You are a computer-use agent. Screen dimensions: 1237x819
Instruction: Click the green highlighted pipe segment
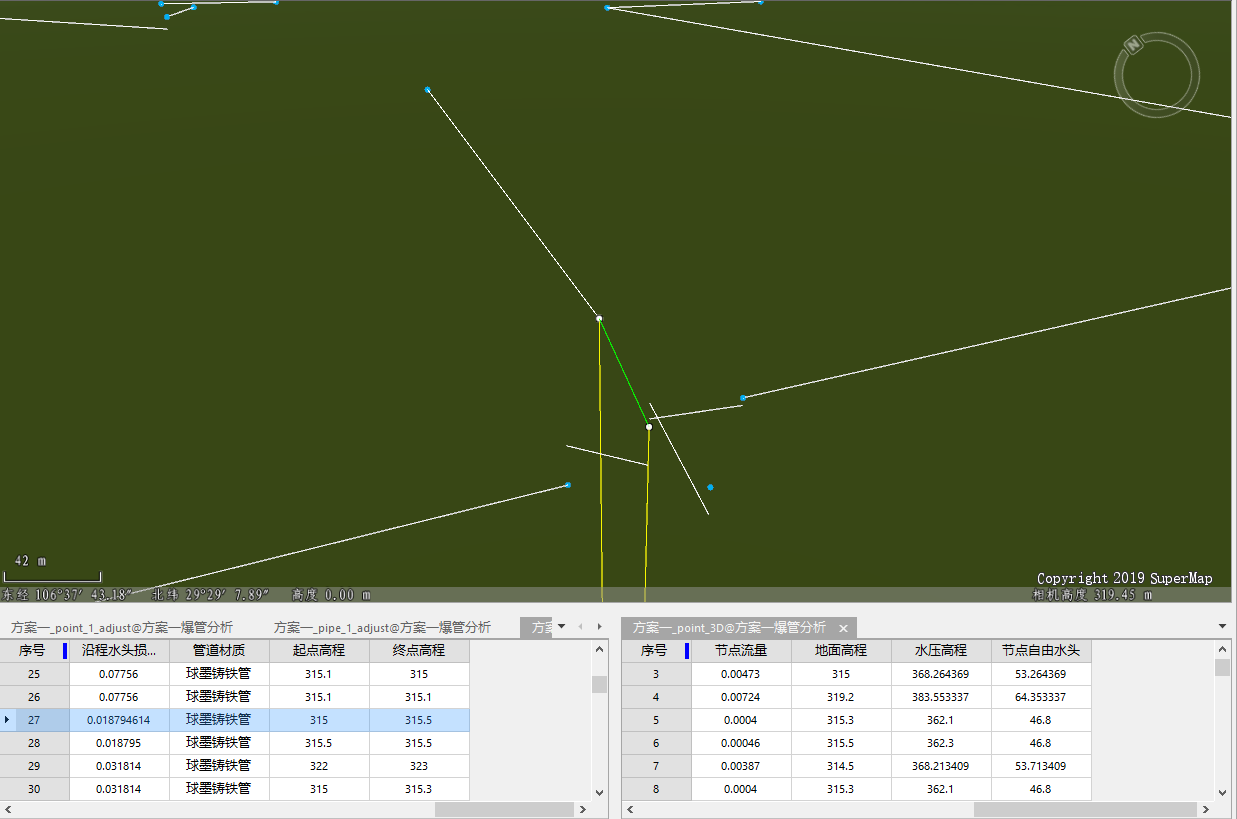pos(624,372)
